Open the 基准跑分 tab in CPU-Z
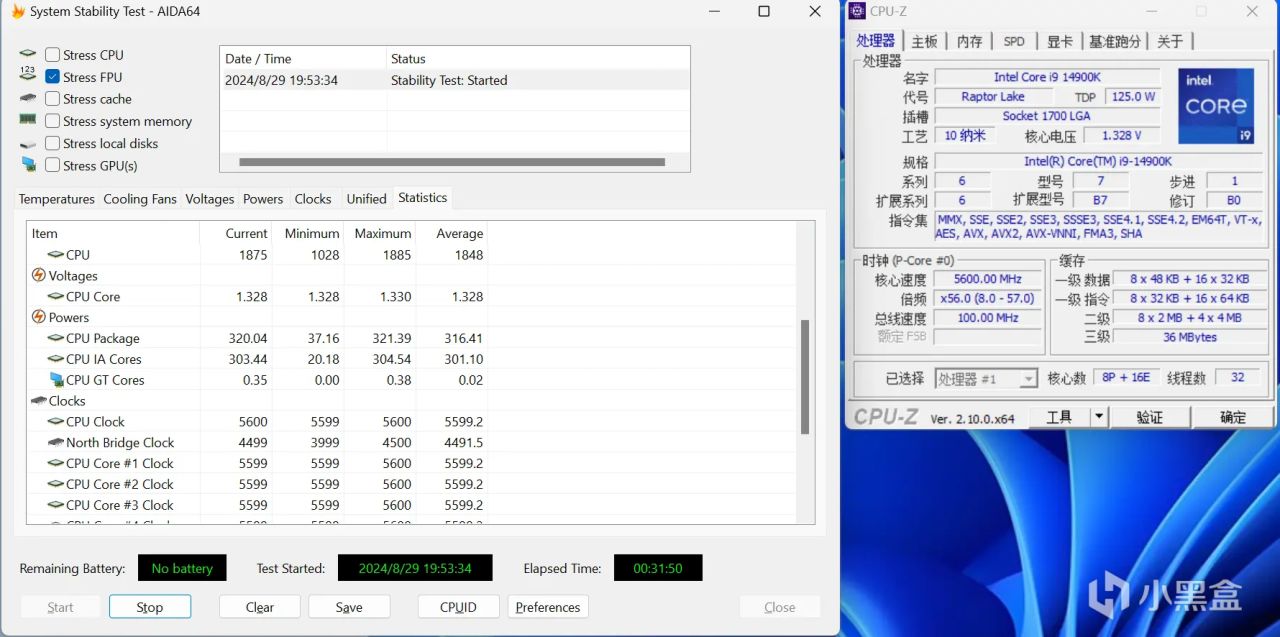 [x=1115, y=41]
